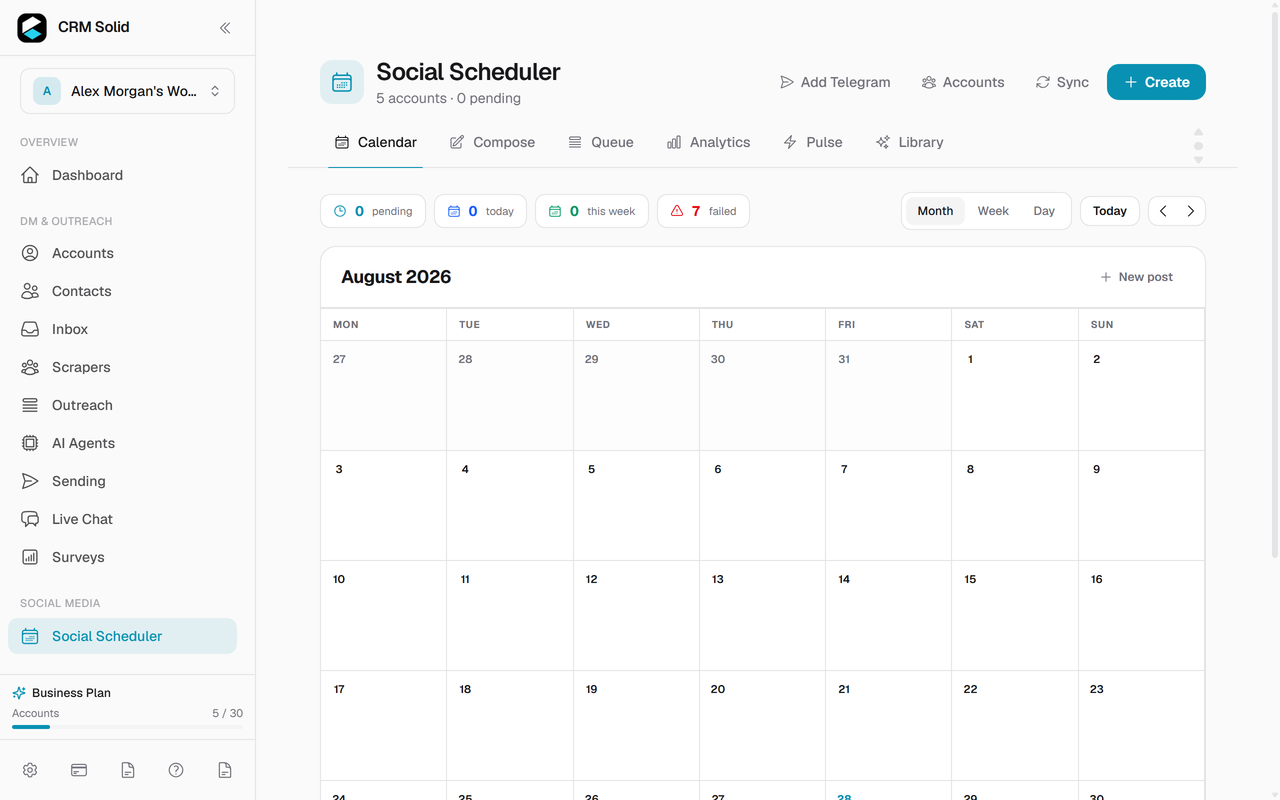1280x800 pixels.
Task: Switch to the Compose tab
Action: tap(492, 142)
